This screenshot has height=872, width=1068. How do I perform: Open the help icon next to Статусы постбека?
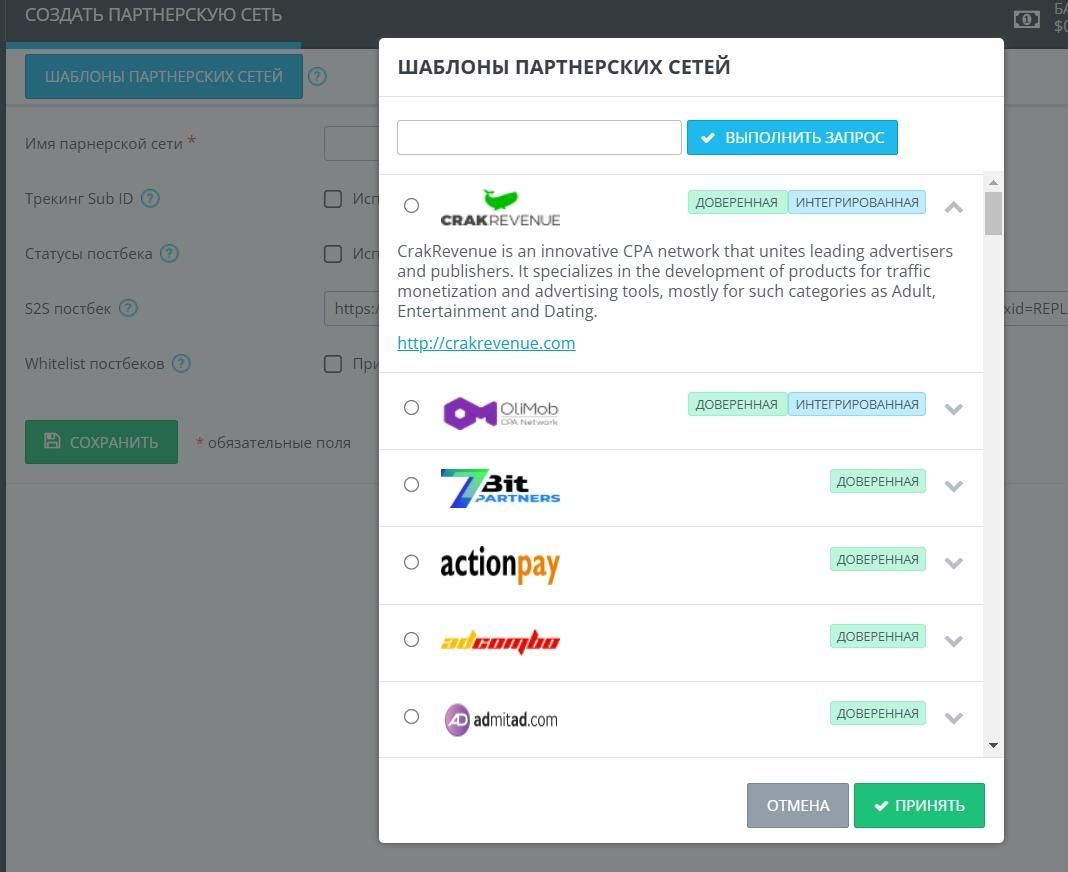(169, 253)
